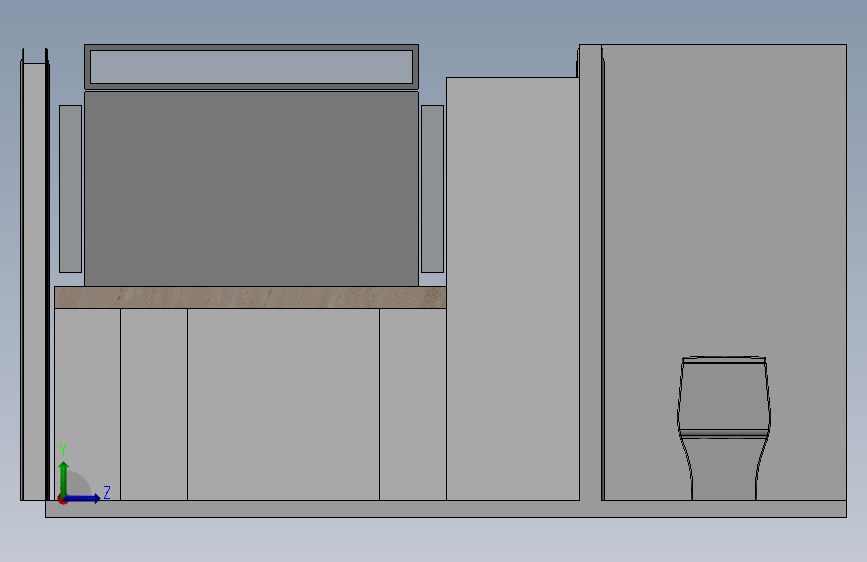Viewport: 867px width, 562px height.
Task: Select the floor slab at the bottom
Action: (446, 509)
